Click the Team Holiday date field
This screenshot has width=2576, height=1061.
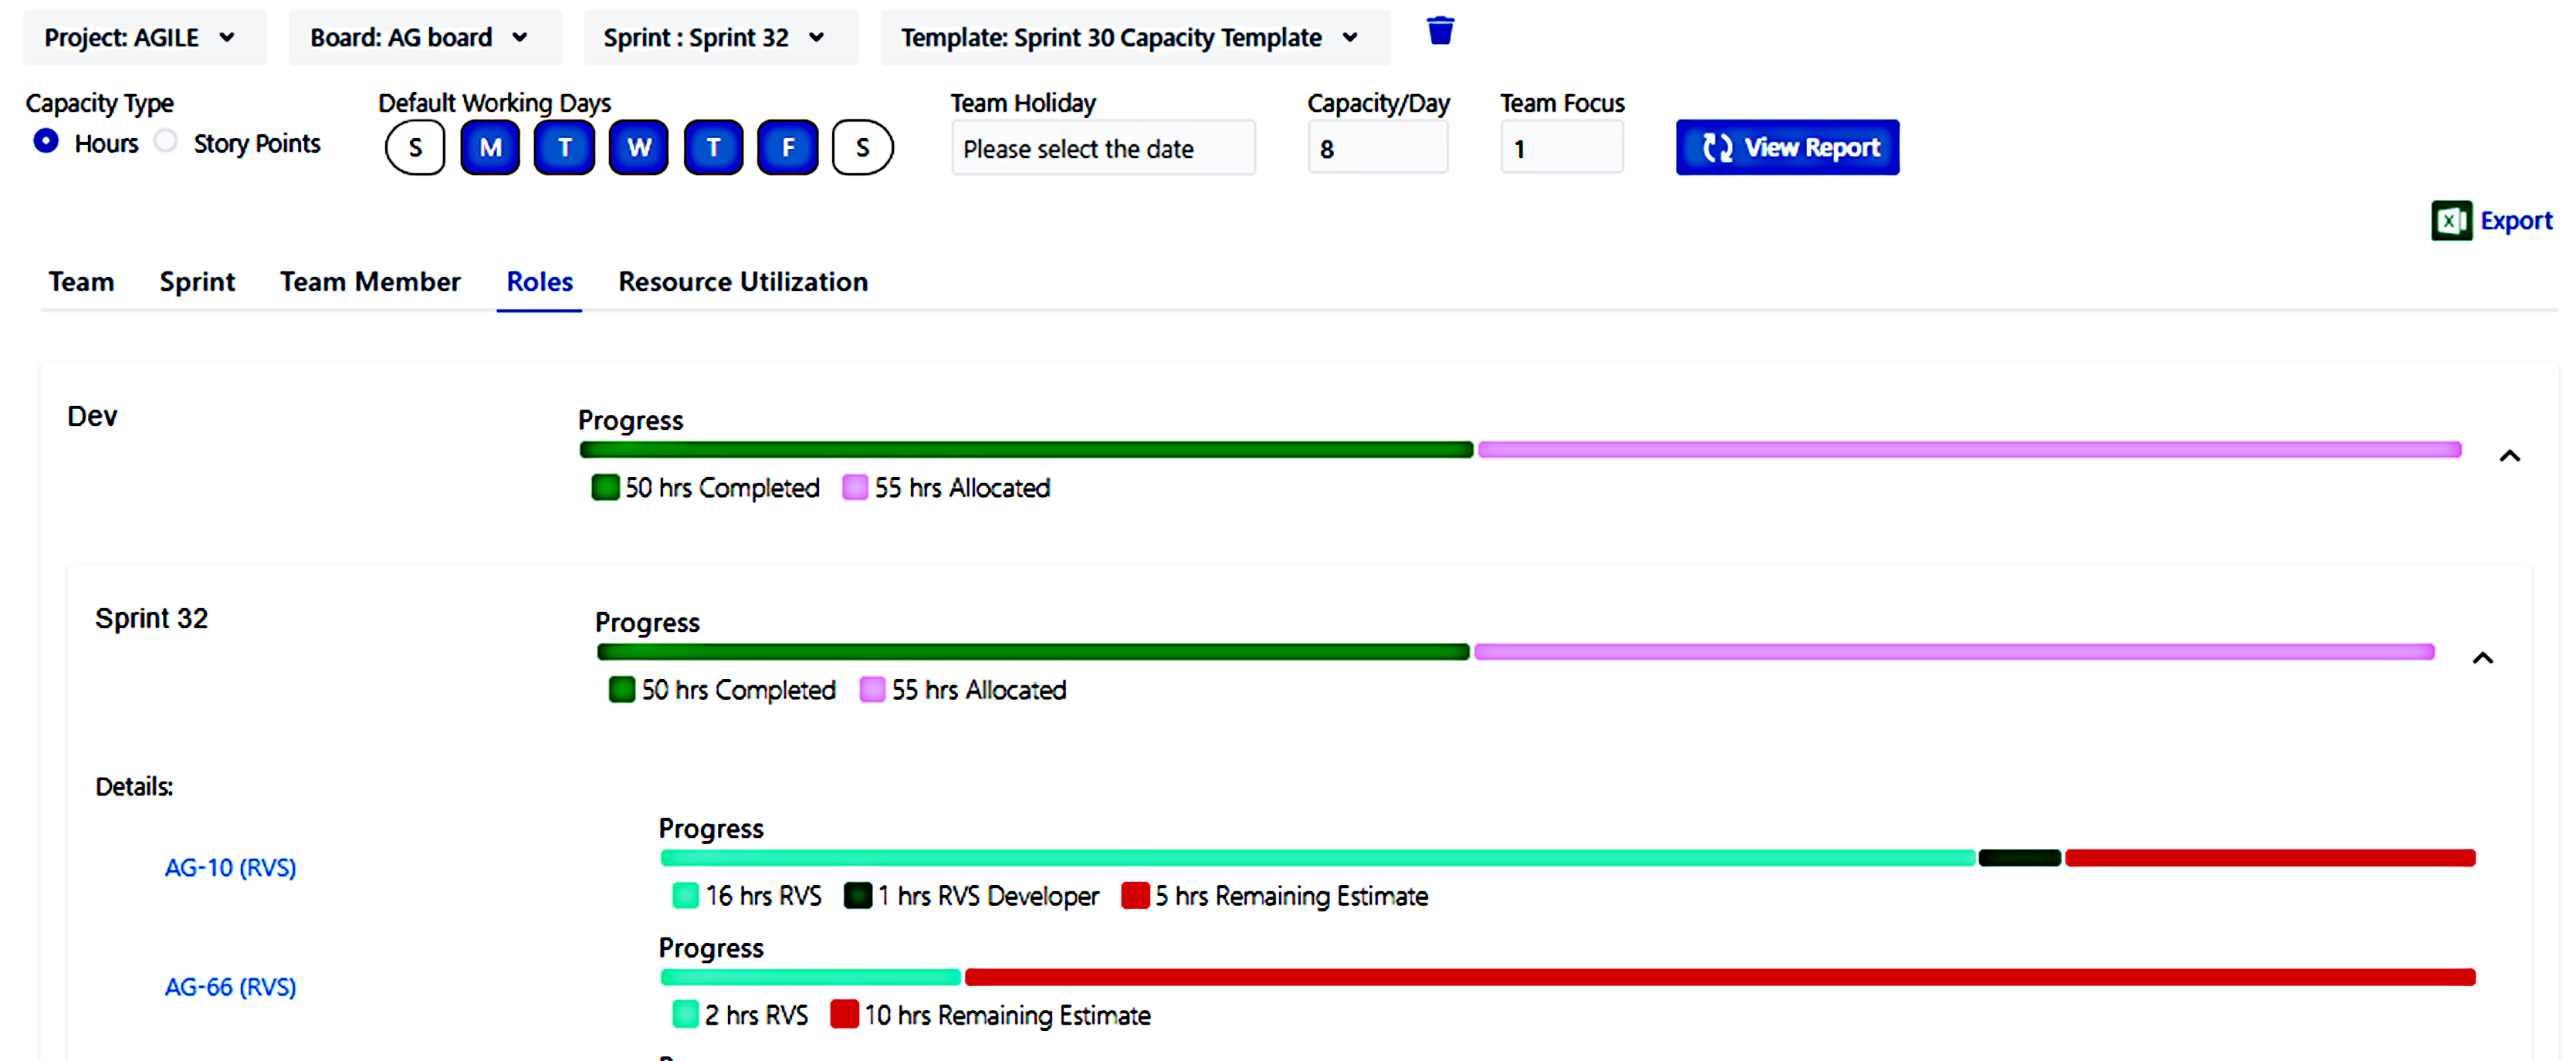point(1103,147)
